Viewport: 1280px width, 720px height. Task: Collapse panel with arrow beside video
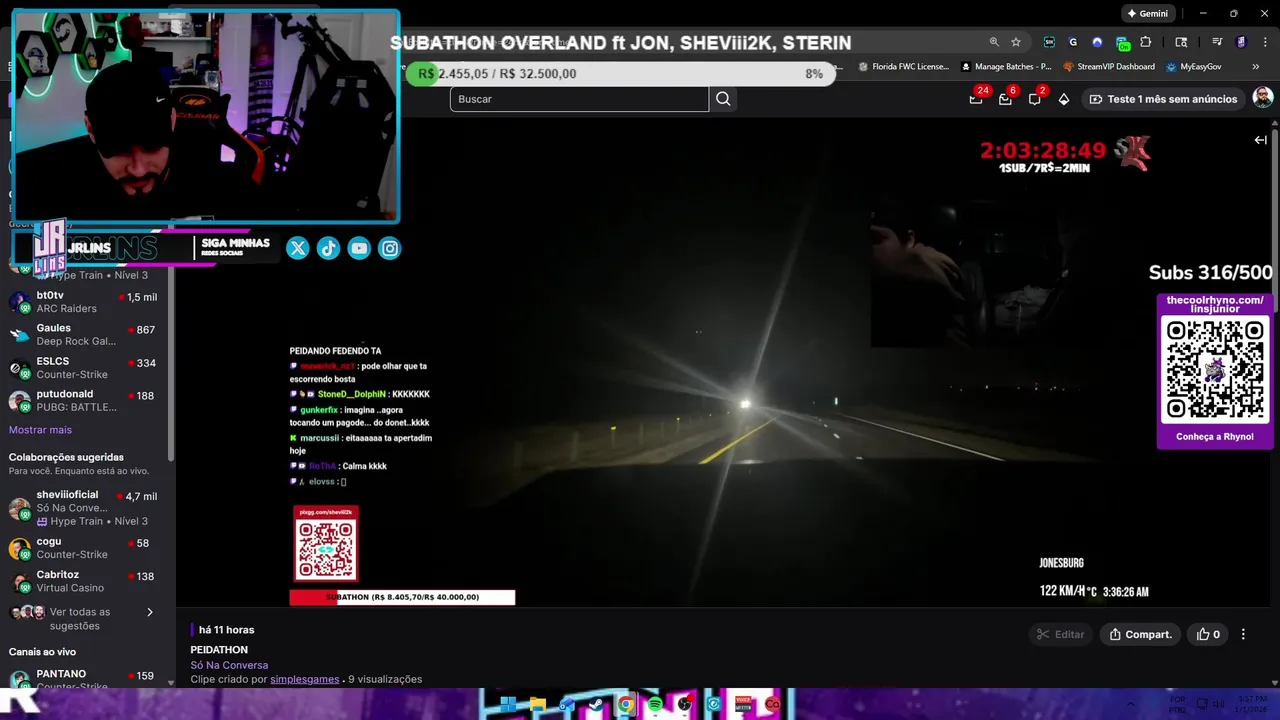1260,140
